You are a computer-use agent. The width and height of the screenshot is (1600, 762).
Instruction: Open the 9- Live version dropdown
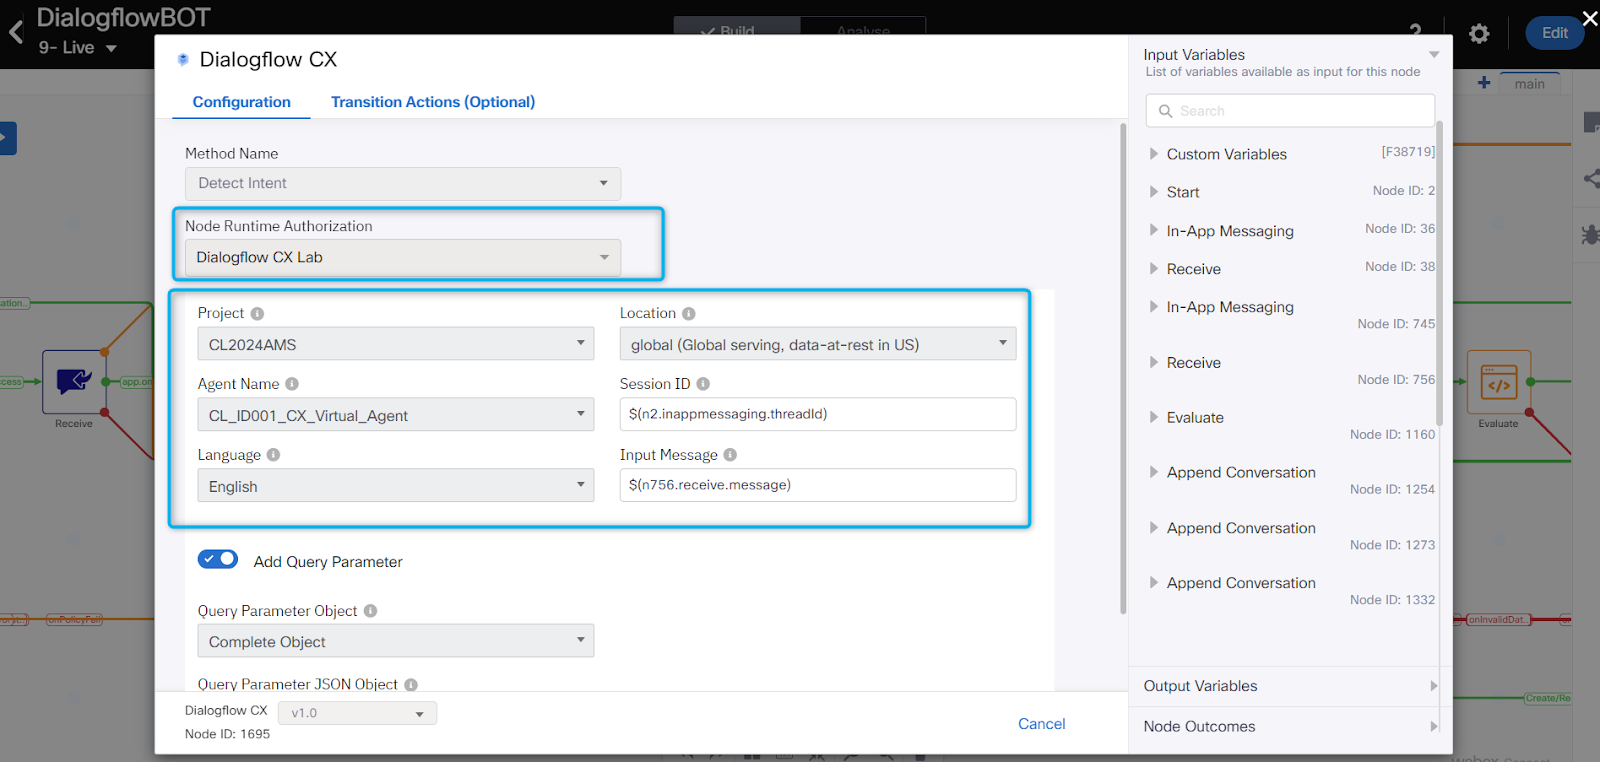click(x=78, y=48)
